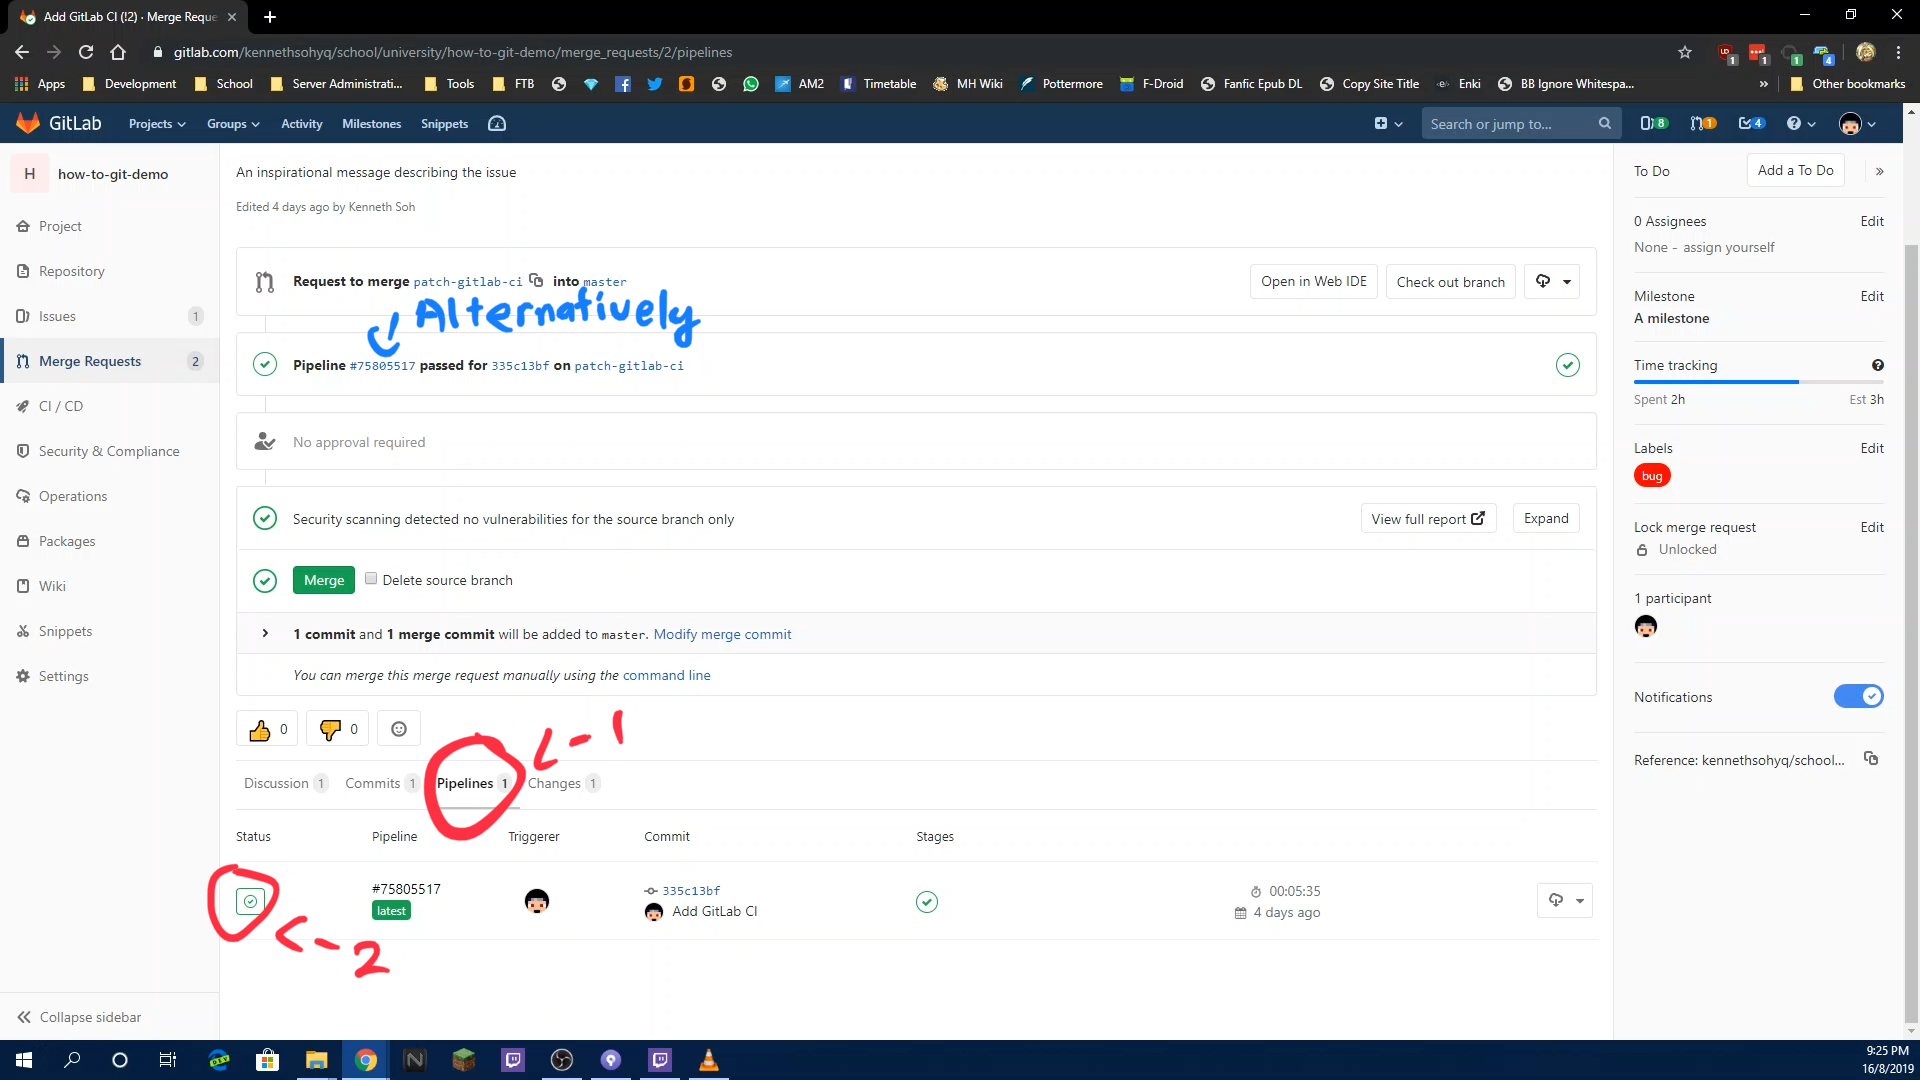Open the CI / CD sidebar section
1920x1080 pixels.
[x=62, y=406]
